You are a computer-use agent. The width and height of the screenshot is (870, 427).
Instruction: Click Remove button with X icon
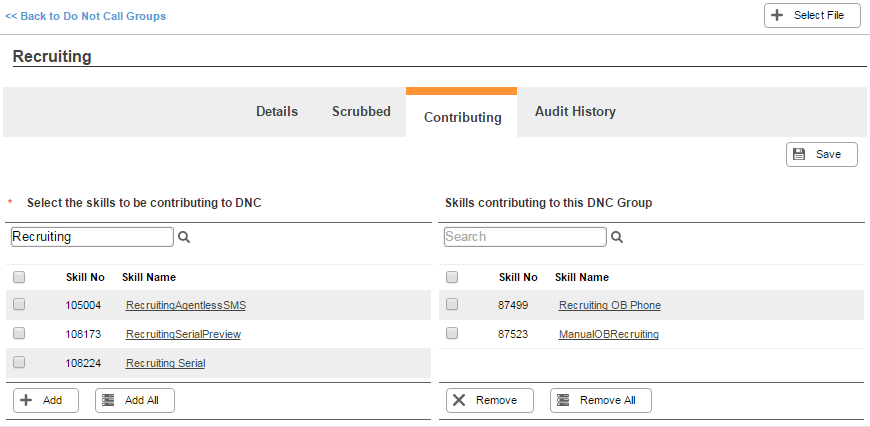[490, 400]
